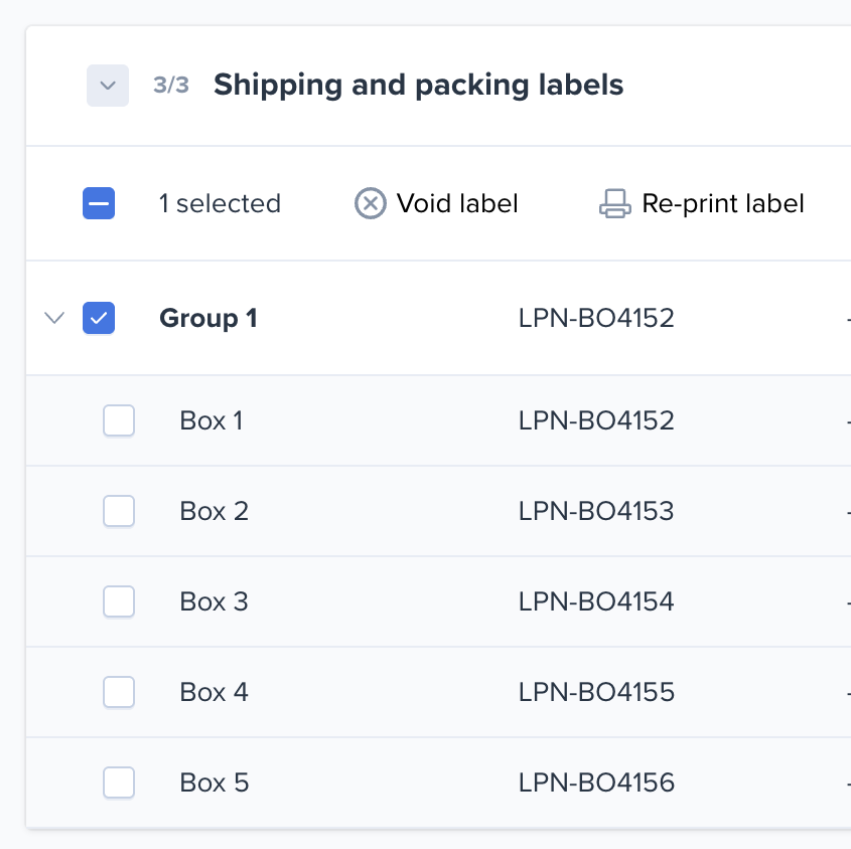Click the Box 1 row name
851x849 pixels.
click(211, 421)
